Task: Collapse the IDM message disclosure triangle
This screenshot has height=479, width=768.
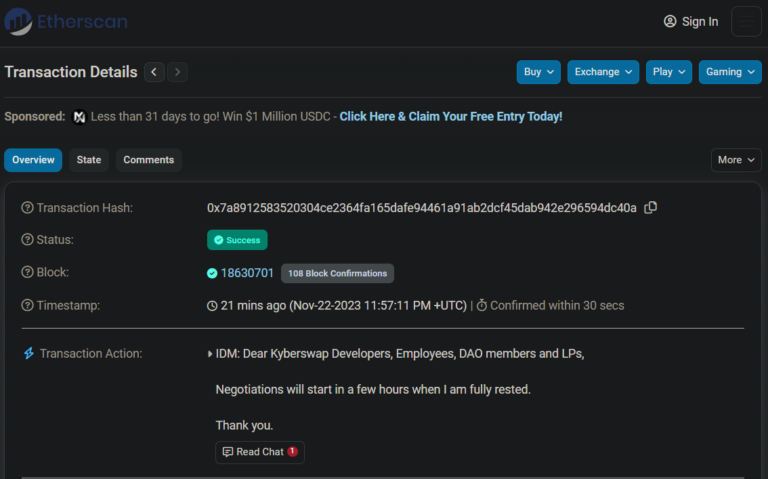Action: (210, 354)
